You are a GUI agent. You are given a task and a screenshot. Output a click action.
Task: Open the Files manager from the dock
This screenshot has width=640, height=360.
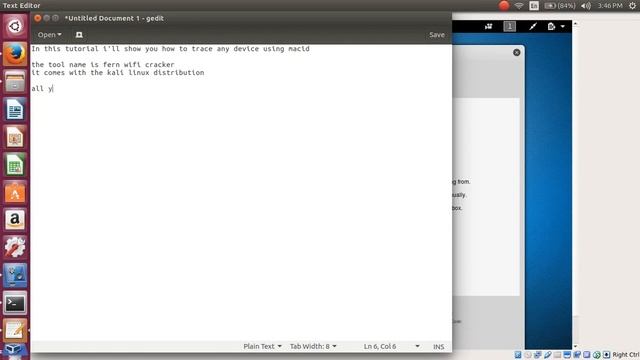15,81
